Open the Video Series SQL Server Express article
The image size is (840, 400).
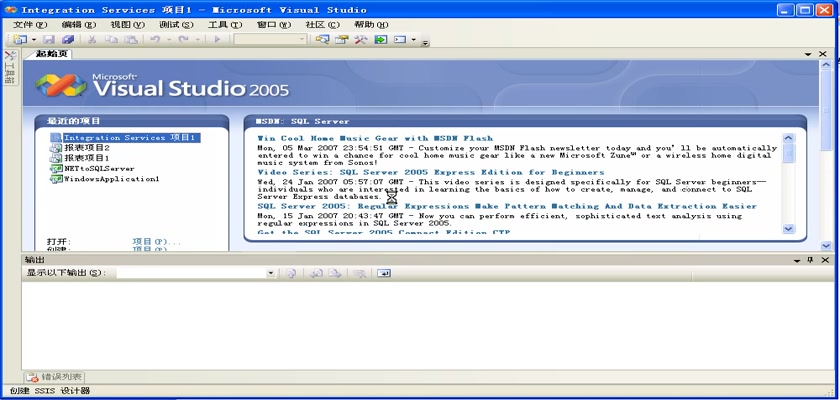tap(431, 172)
